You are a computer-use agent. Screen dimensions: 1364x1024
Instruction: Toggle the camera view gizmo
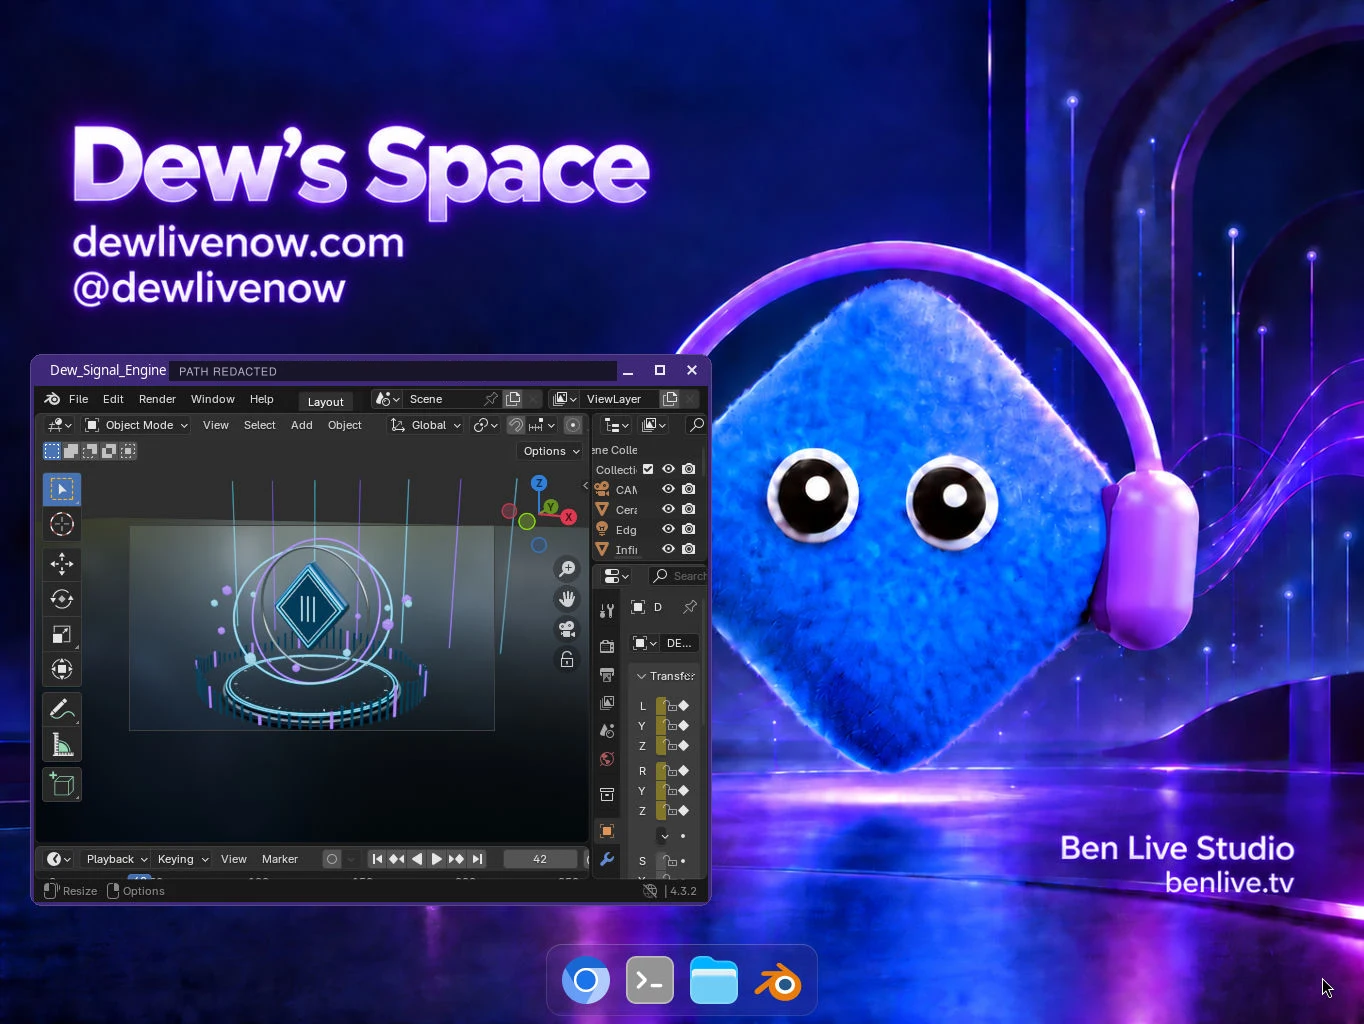click(567, 629)
